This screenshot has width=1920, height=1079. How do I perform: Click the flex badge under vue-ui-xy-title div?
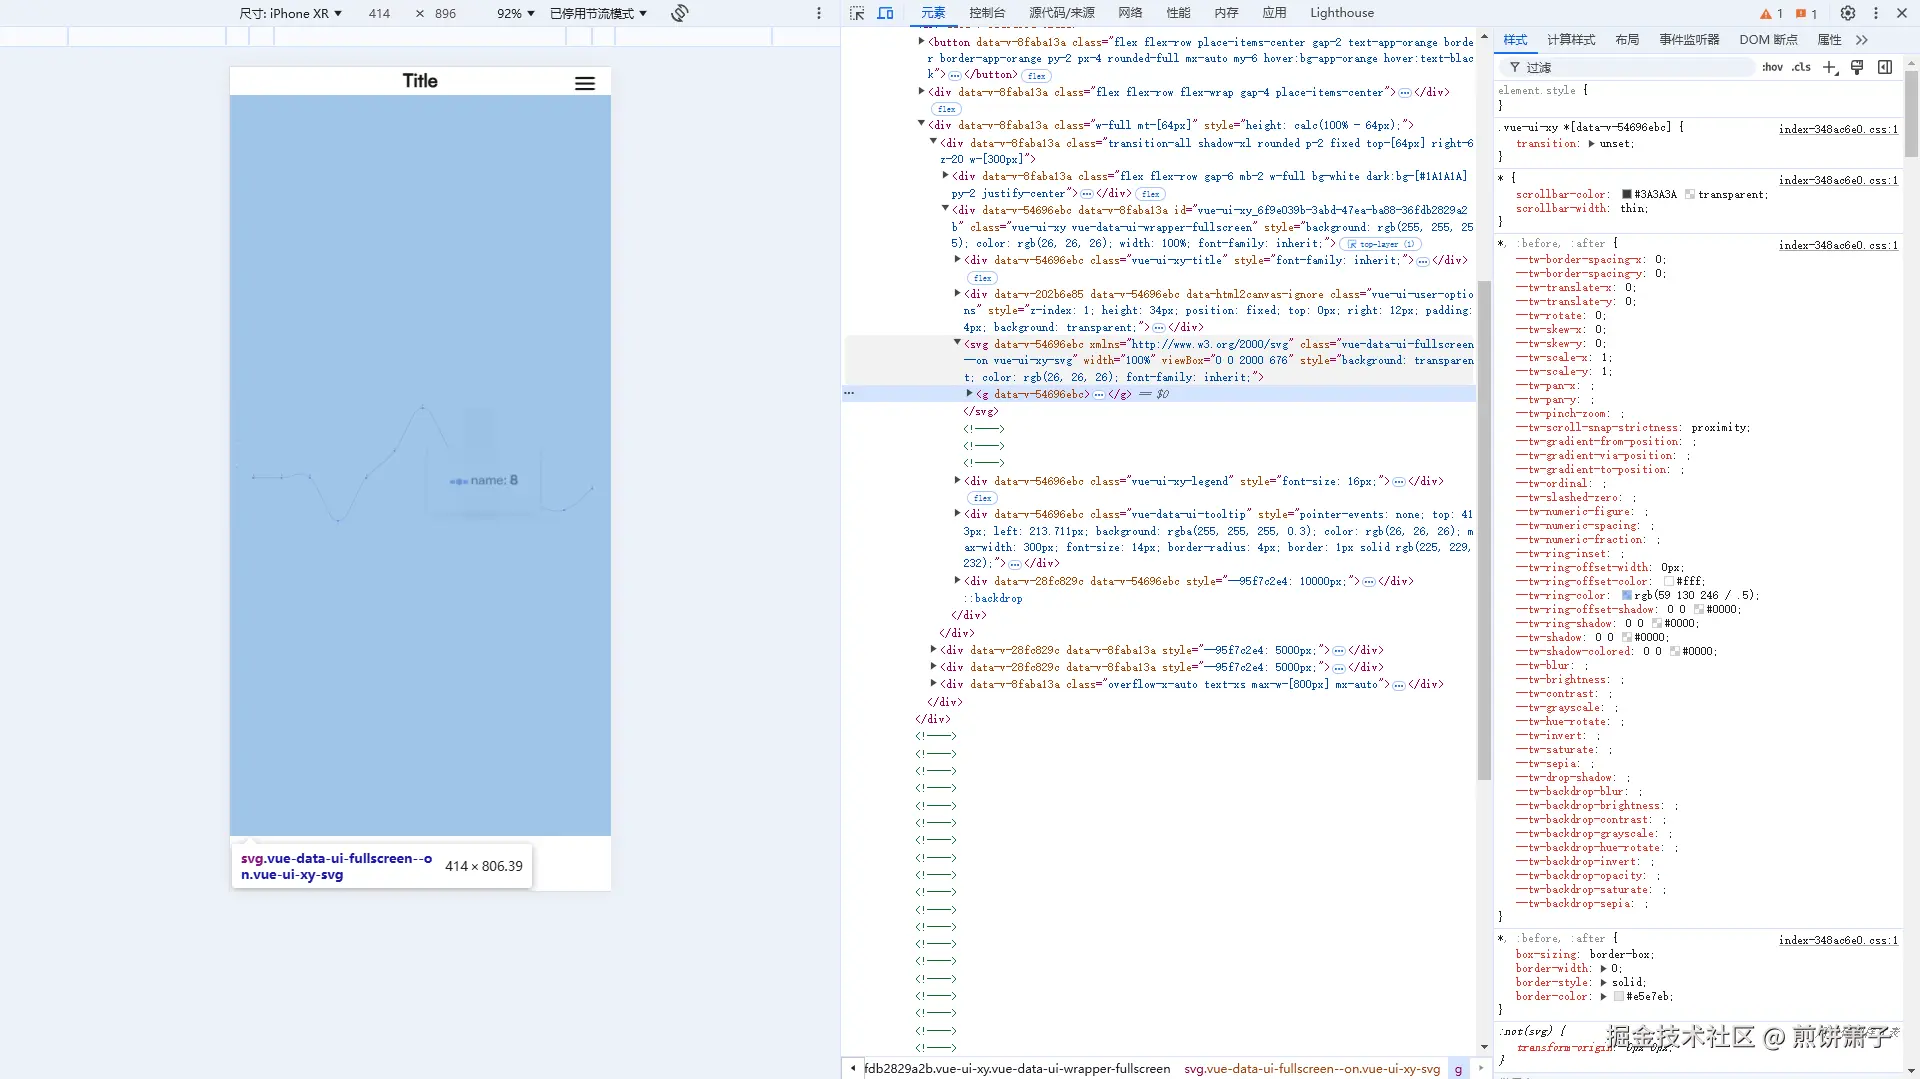click(x=982, y=278)
